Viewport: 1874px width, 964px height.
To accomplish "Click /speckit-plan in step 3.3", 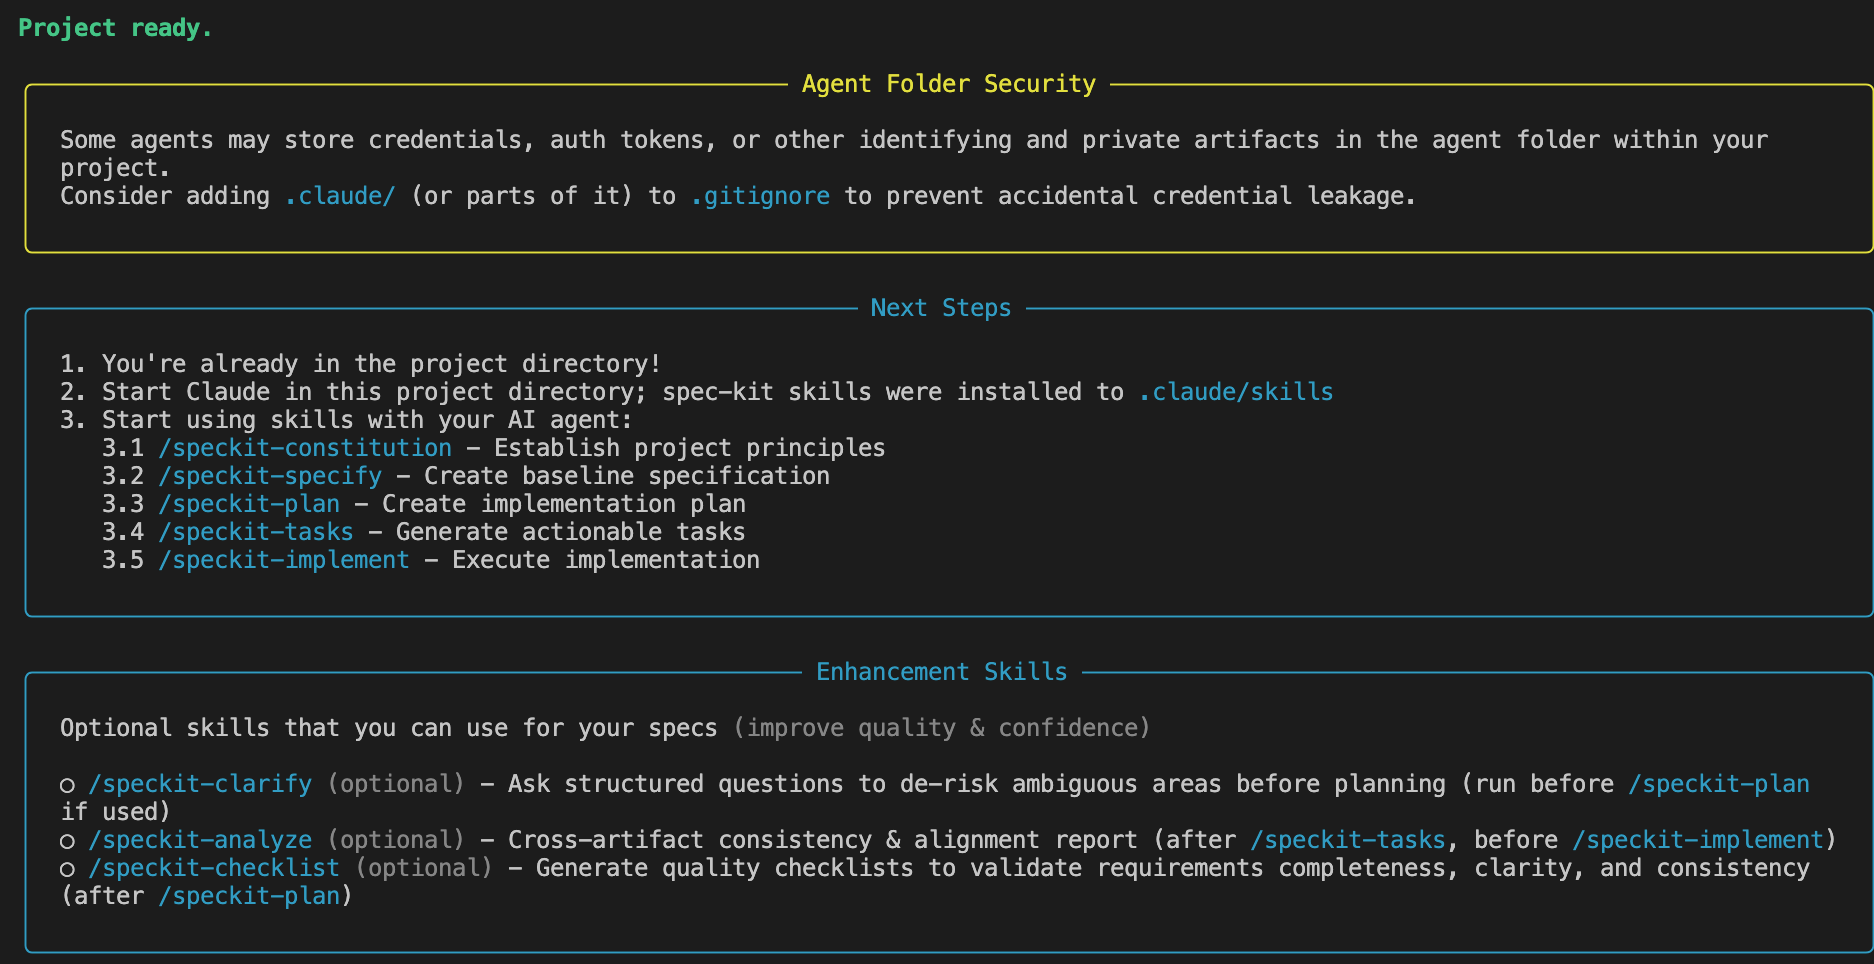I will point(249,504).
